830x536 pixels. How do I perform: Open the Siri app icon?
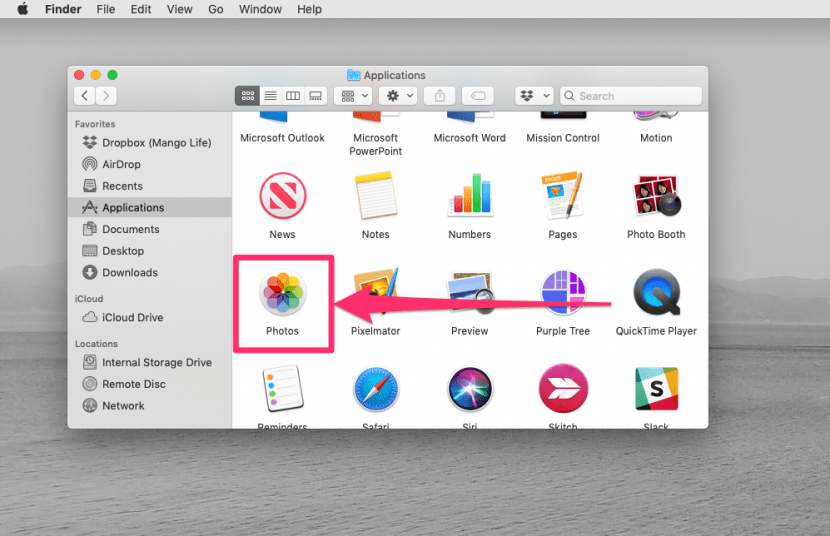(x=470, y=389)
